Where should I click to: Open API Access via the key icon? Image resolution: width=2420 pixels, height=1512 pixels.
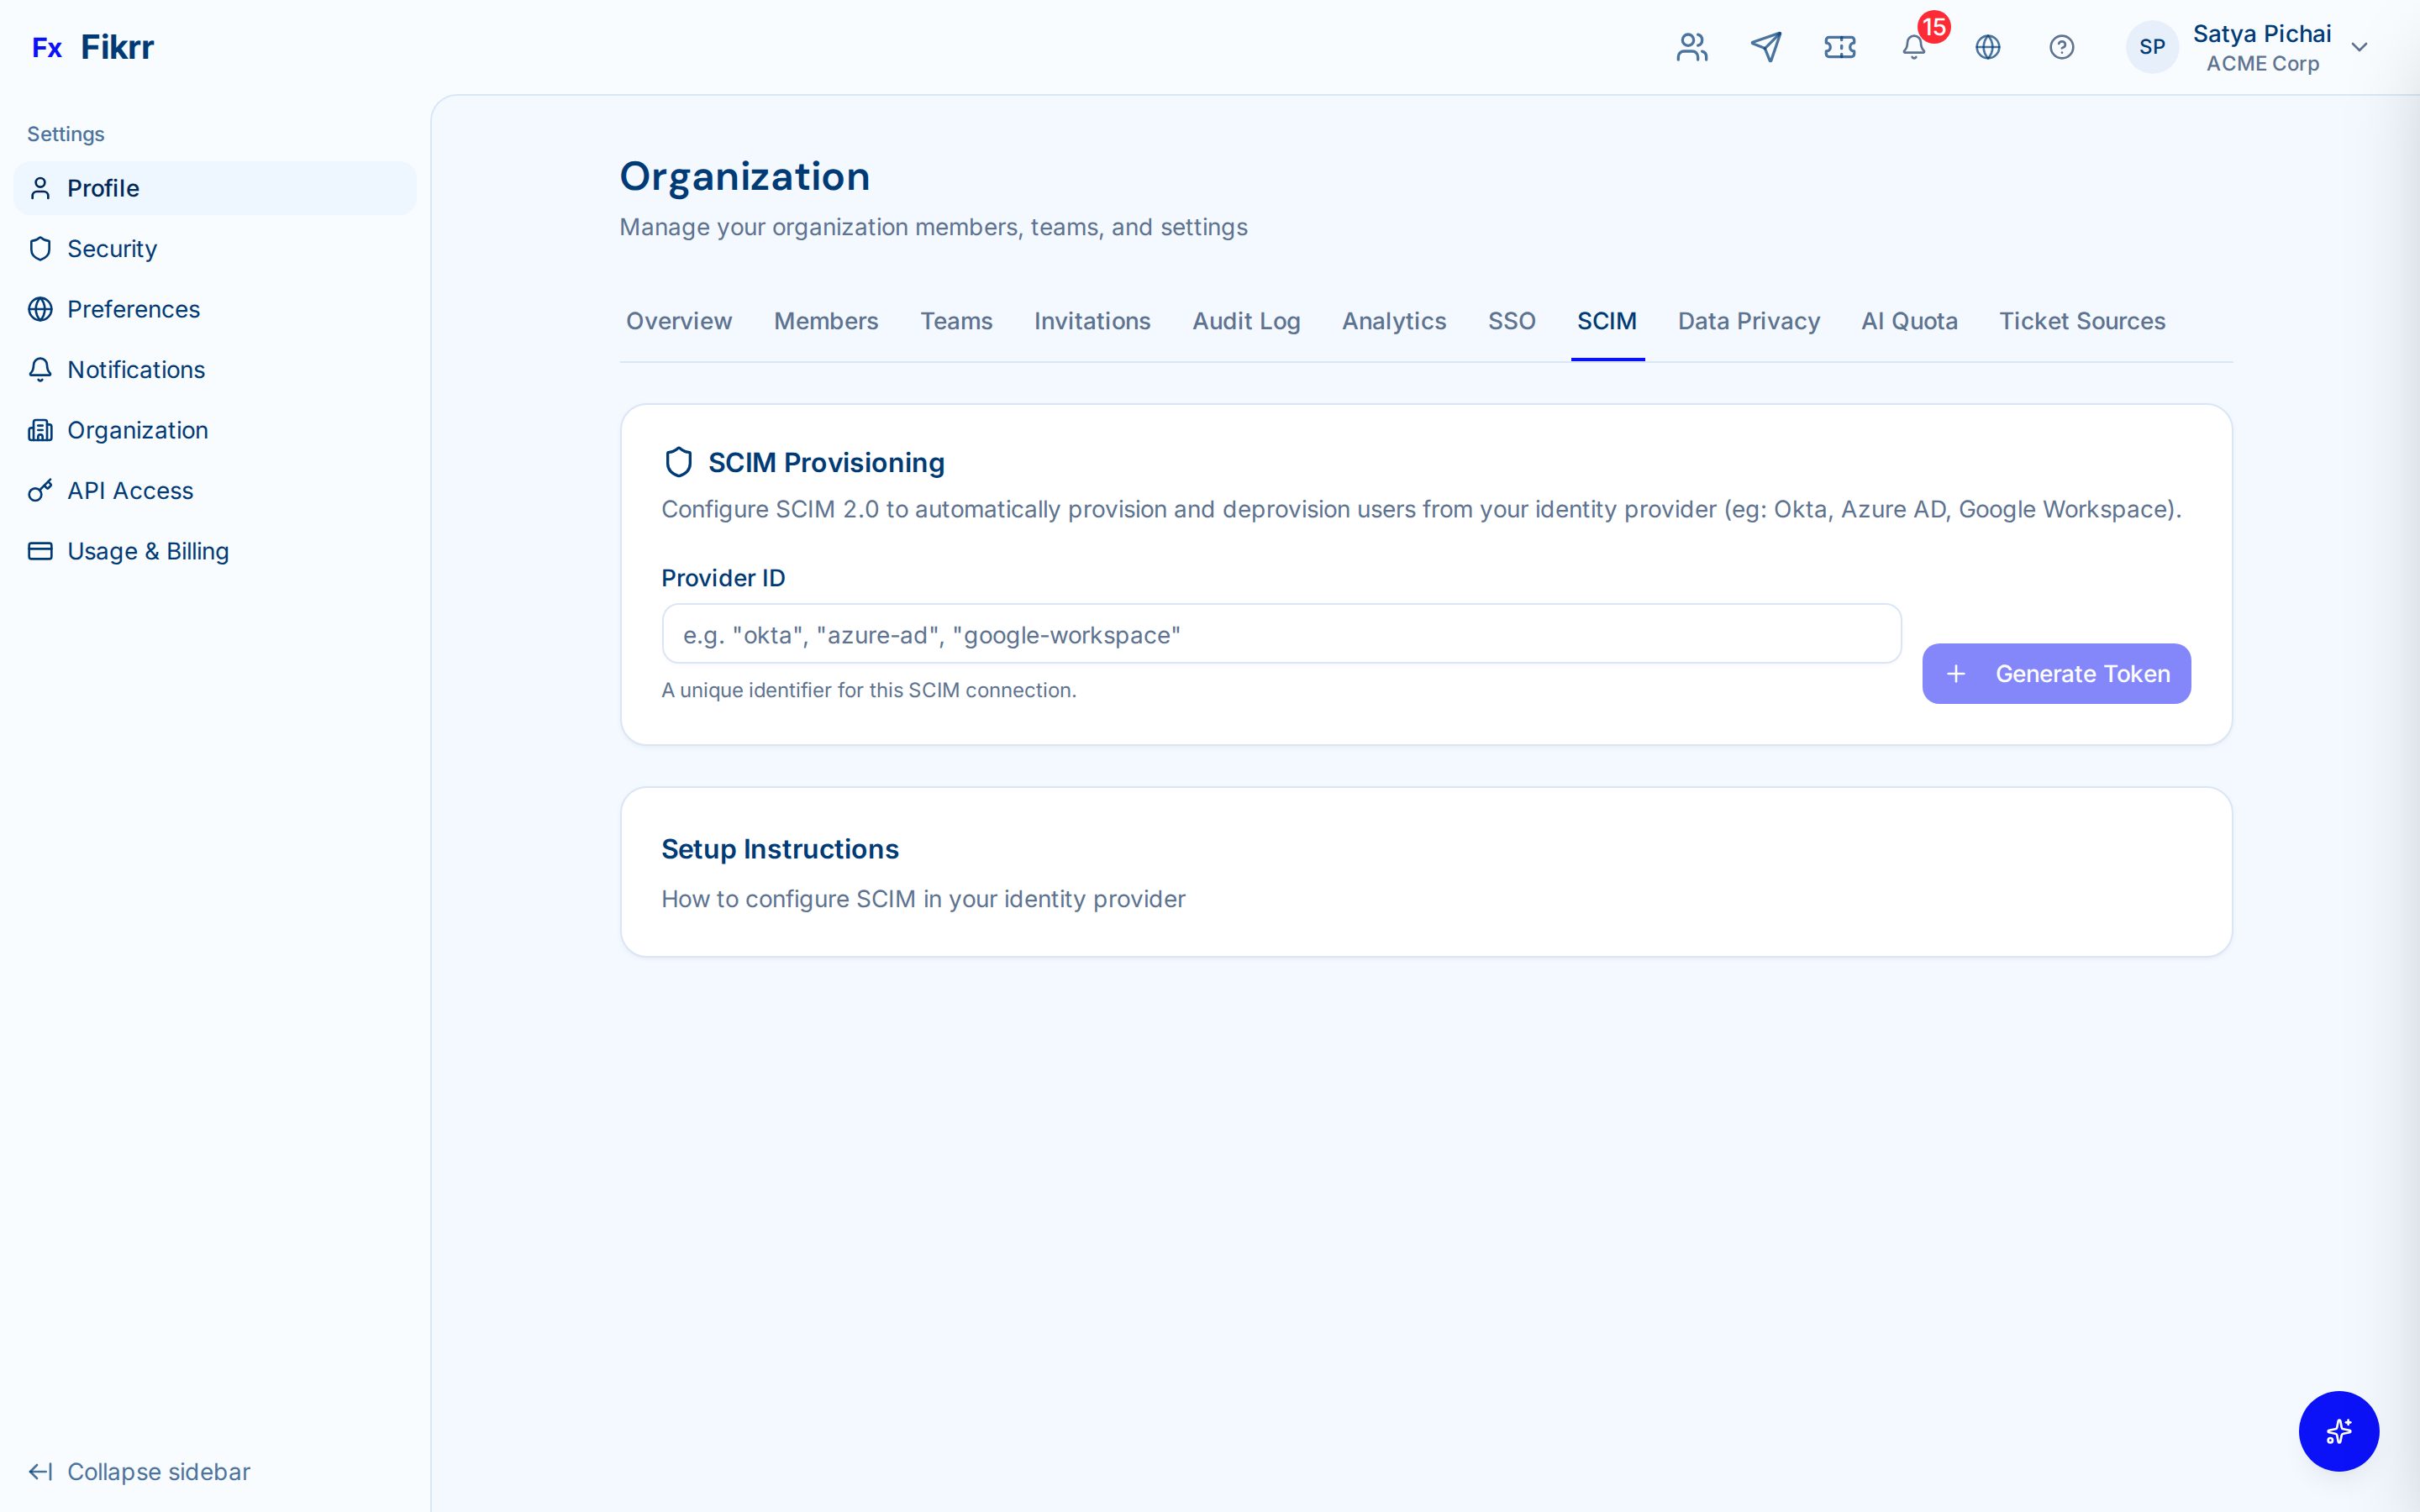pos(40,490)
